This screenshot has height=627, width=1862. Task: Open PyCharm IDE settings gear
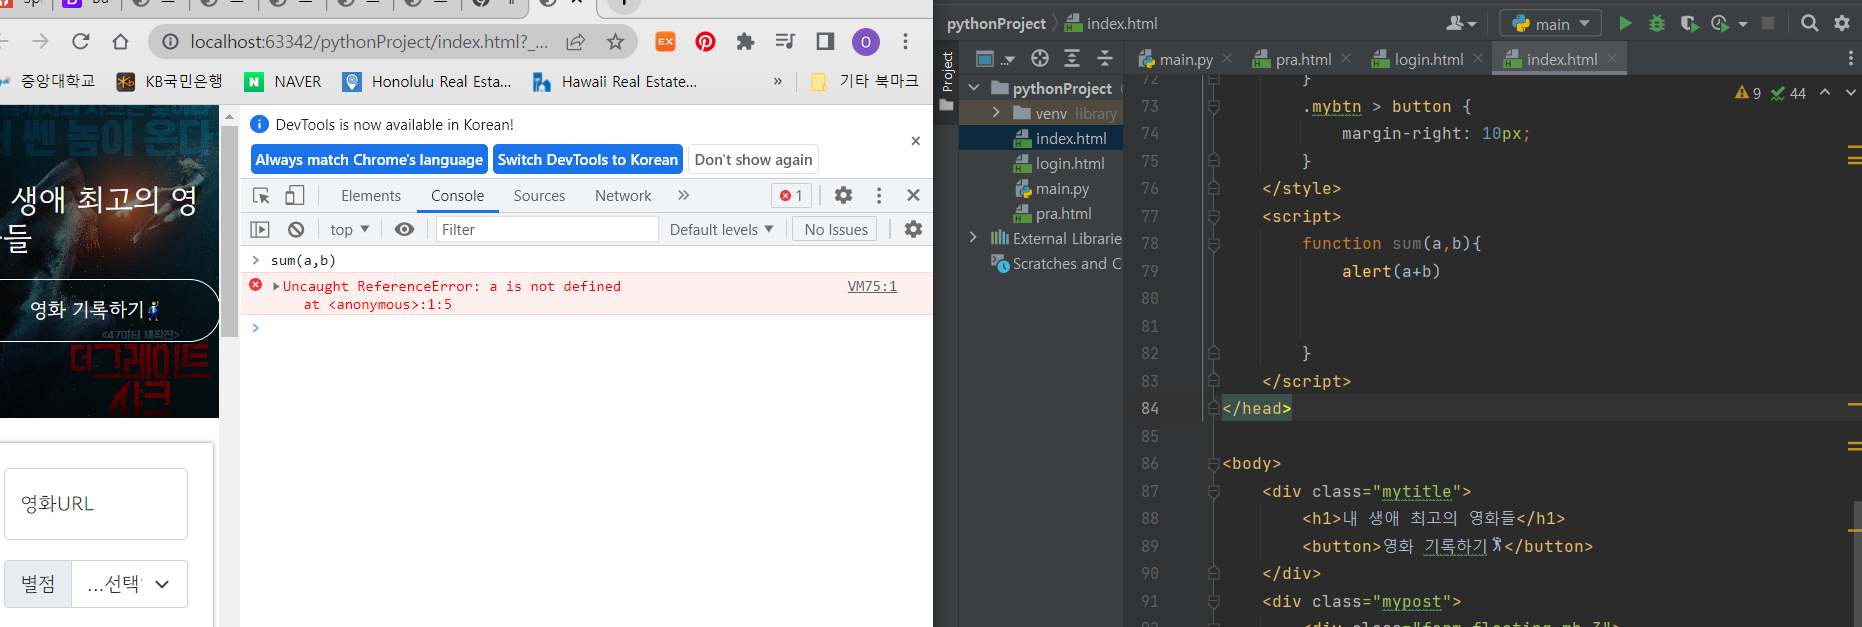(1842, 23)
